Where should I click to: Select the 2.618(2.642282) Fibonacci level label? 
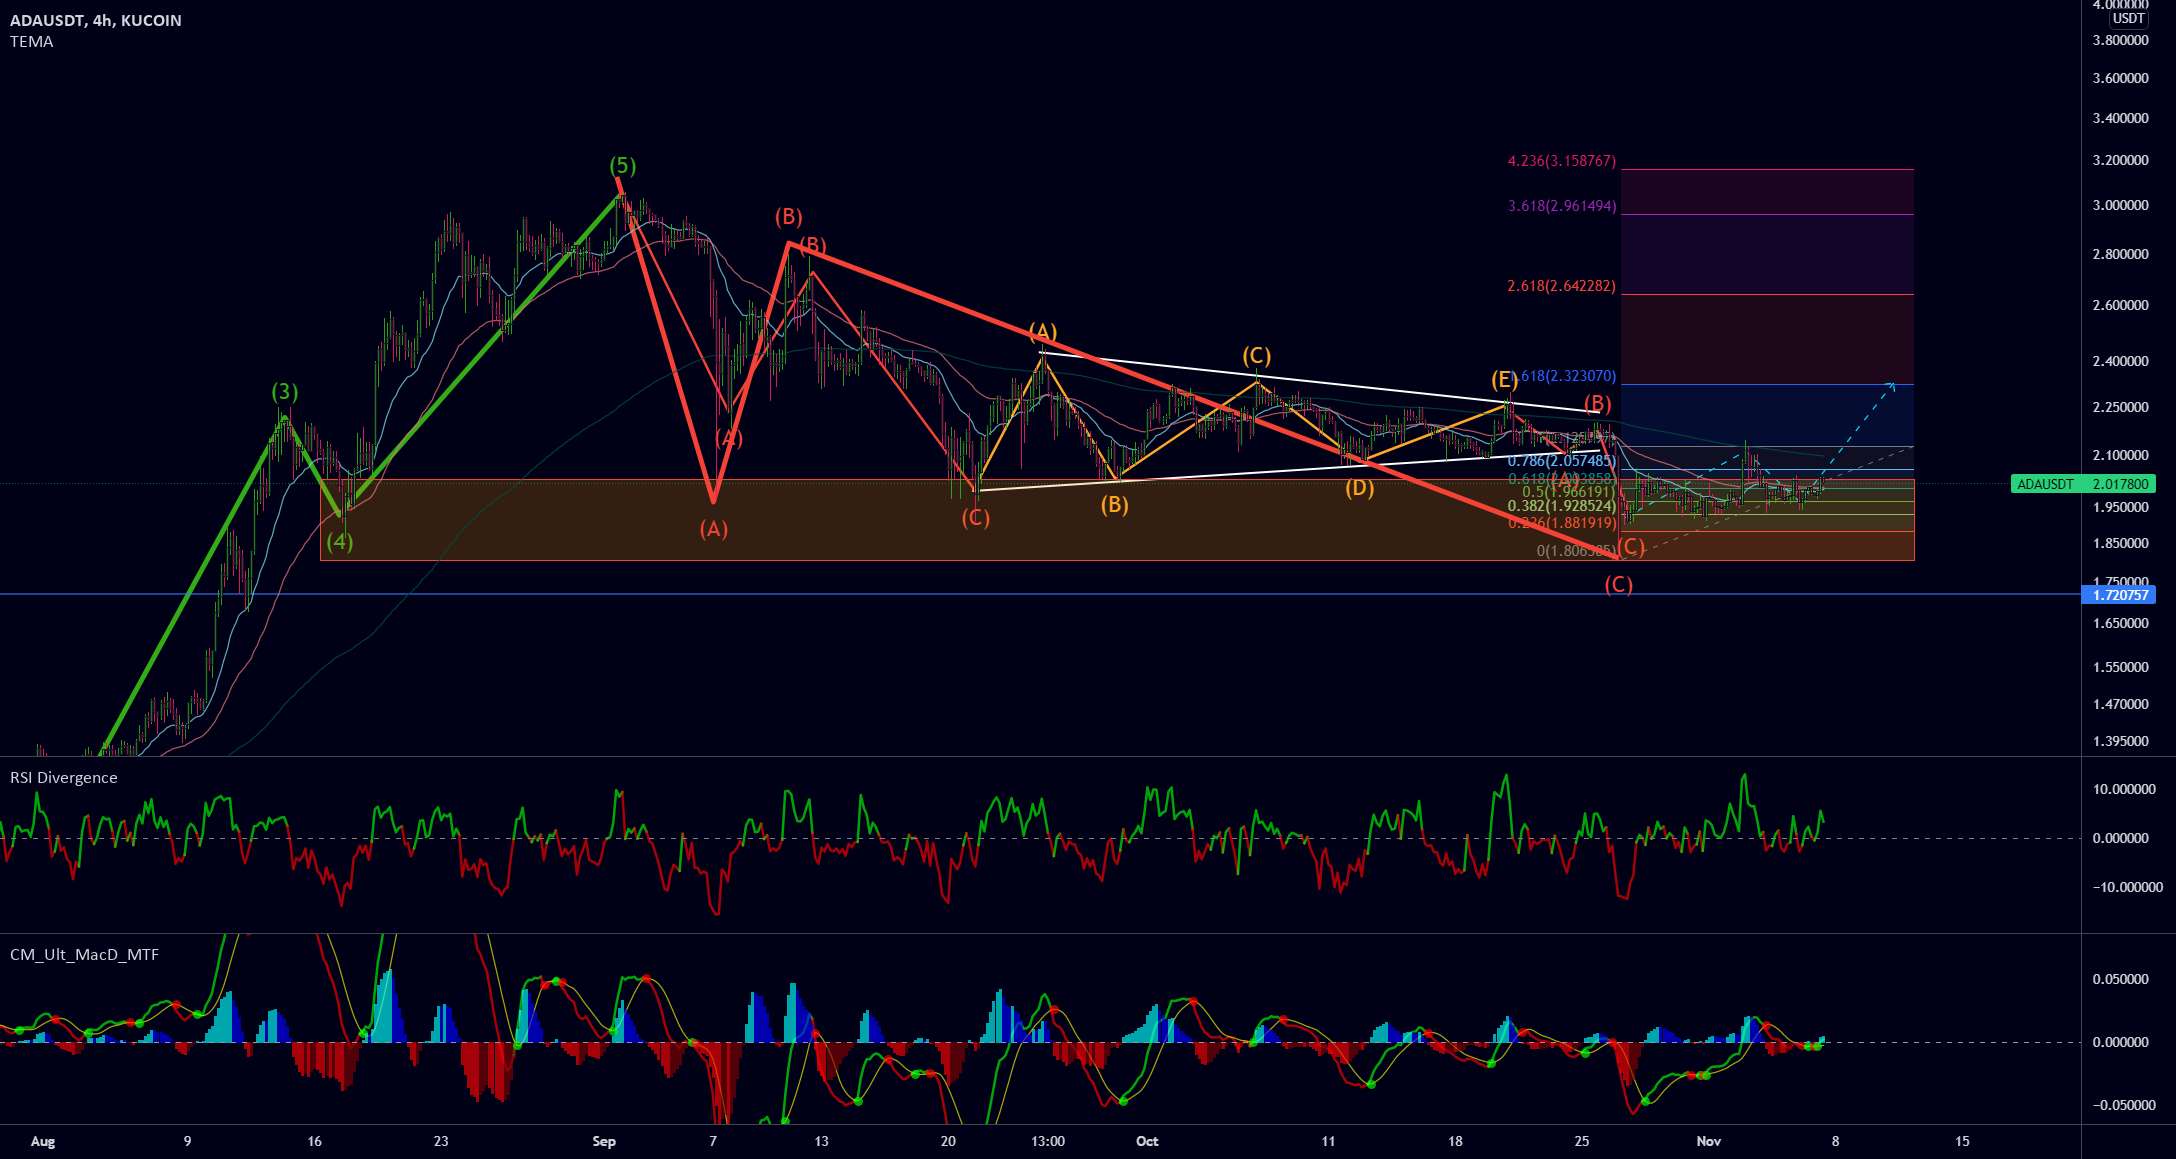click(1562, 286)
